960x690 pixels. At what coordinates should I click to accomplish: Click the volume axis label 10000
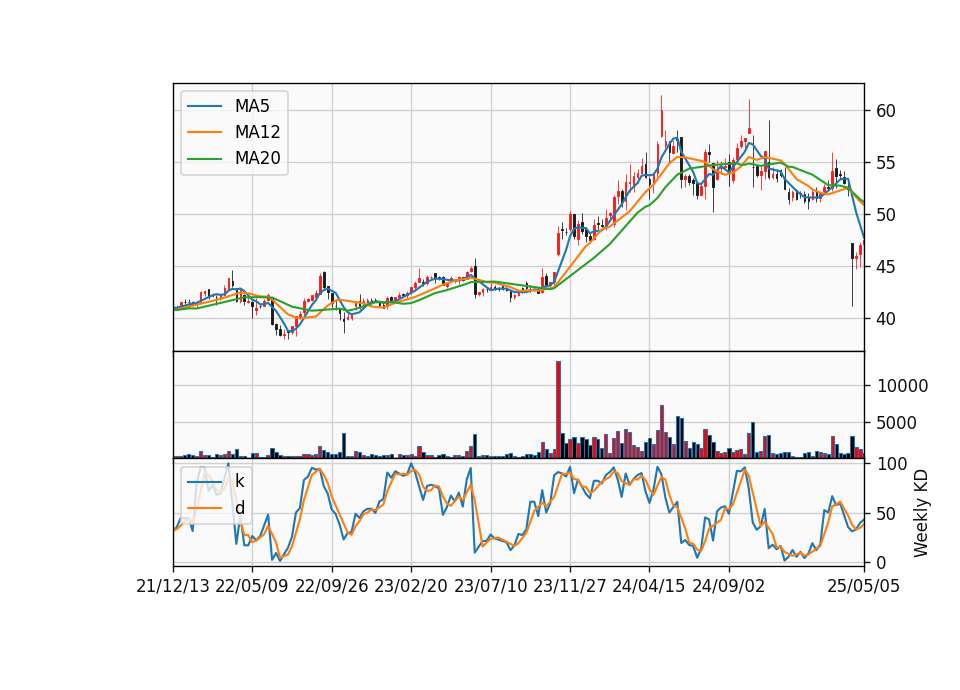(x=902, y=386)
